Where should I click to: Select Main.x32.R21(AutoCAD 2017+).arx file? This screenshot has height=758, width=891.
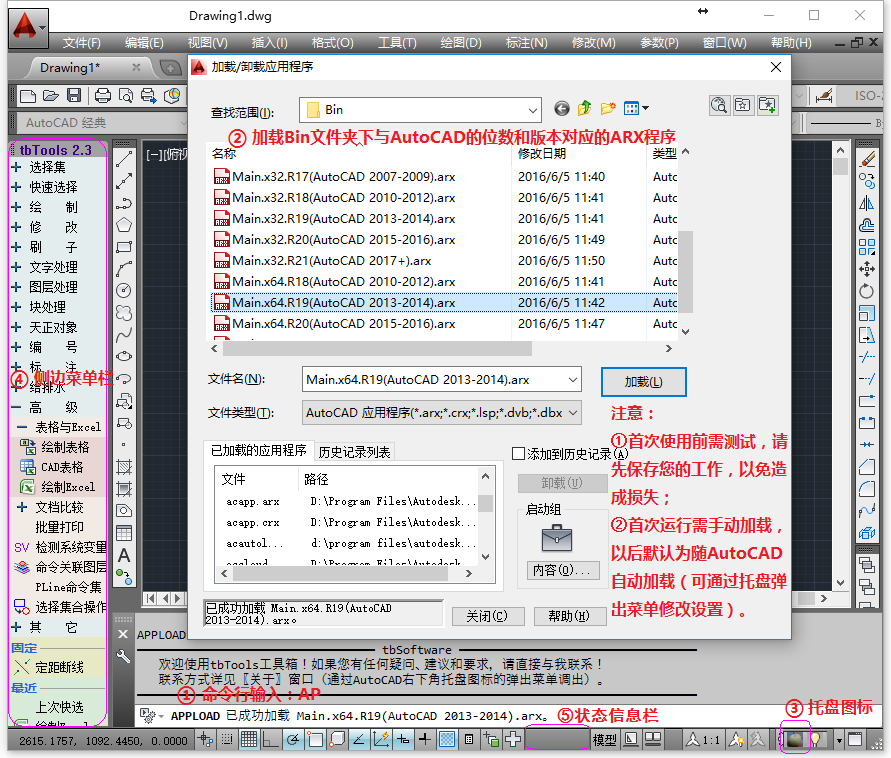(x=332, y=260)
